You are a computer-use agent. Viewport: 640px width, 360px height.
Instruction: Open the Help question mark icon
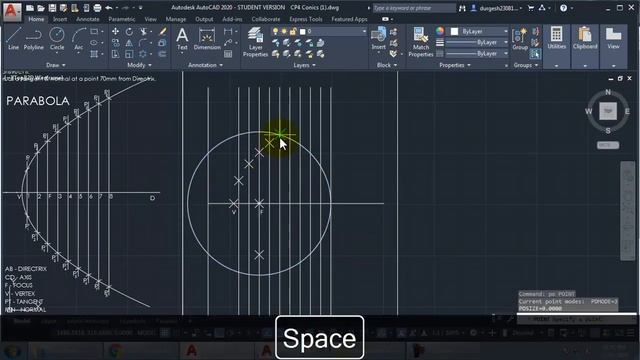coord(563,8)
